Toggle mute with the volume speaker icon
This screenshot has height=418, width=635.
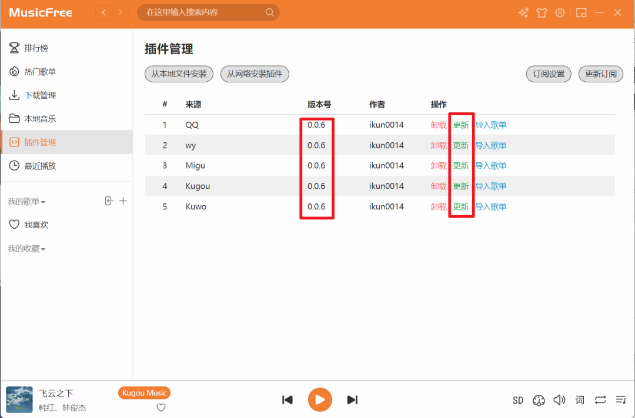tap(559, 400)
